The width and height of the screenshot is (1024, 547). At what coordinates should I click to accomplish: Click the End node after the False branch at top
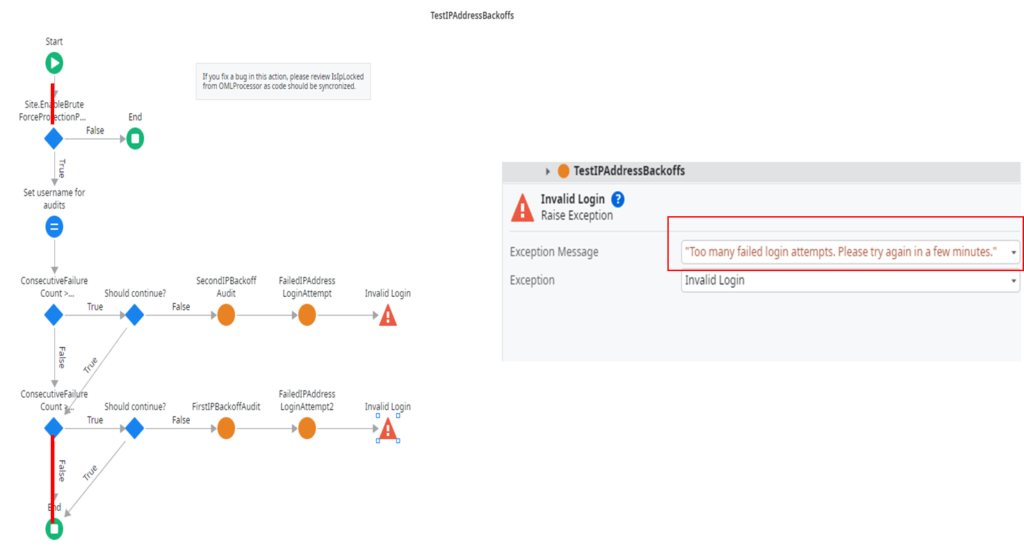coord(135,138)
